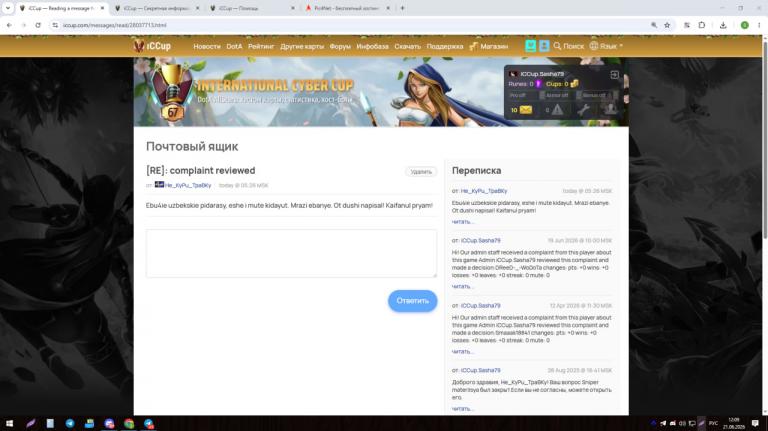Delete the message with Удалить button

(421, 172)
